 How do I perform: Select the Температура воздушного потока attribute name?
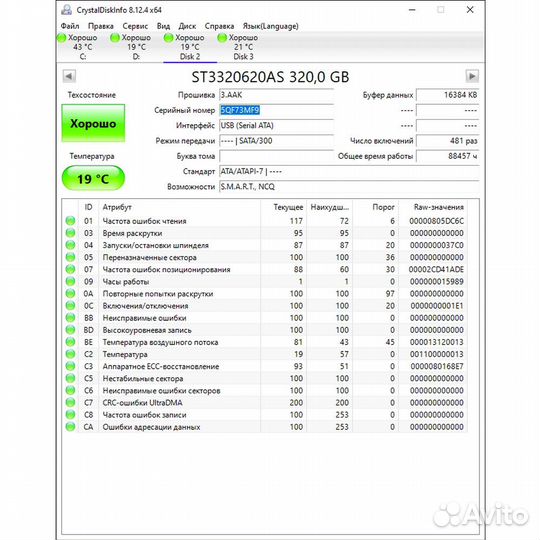point(160,342)
